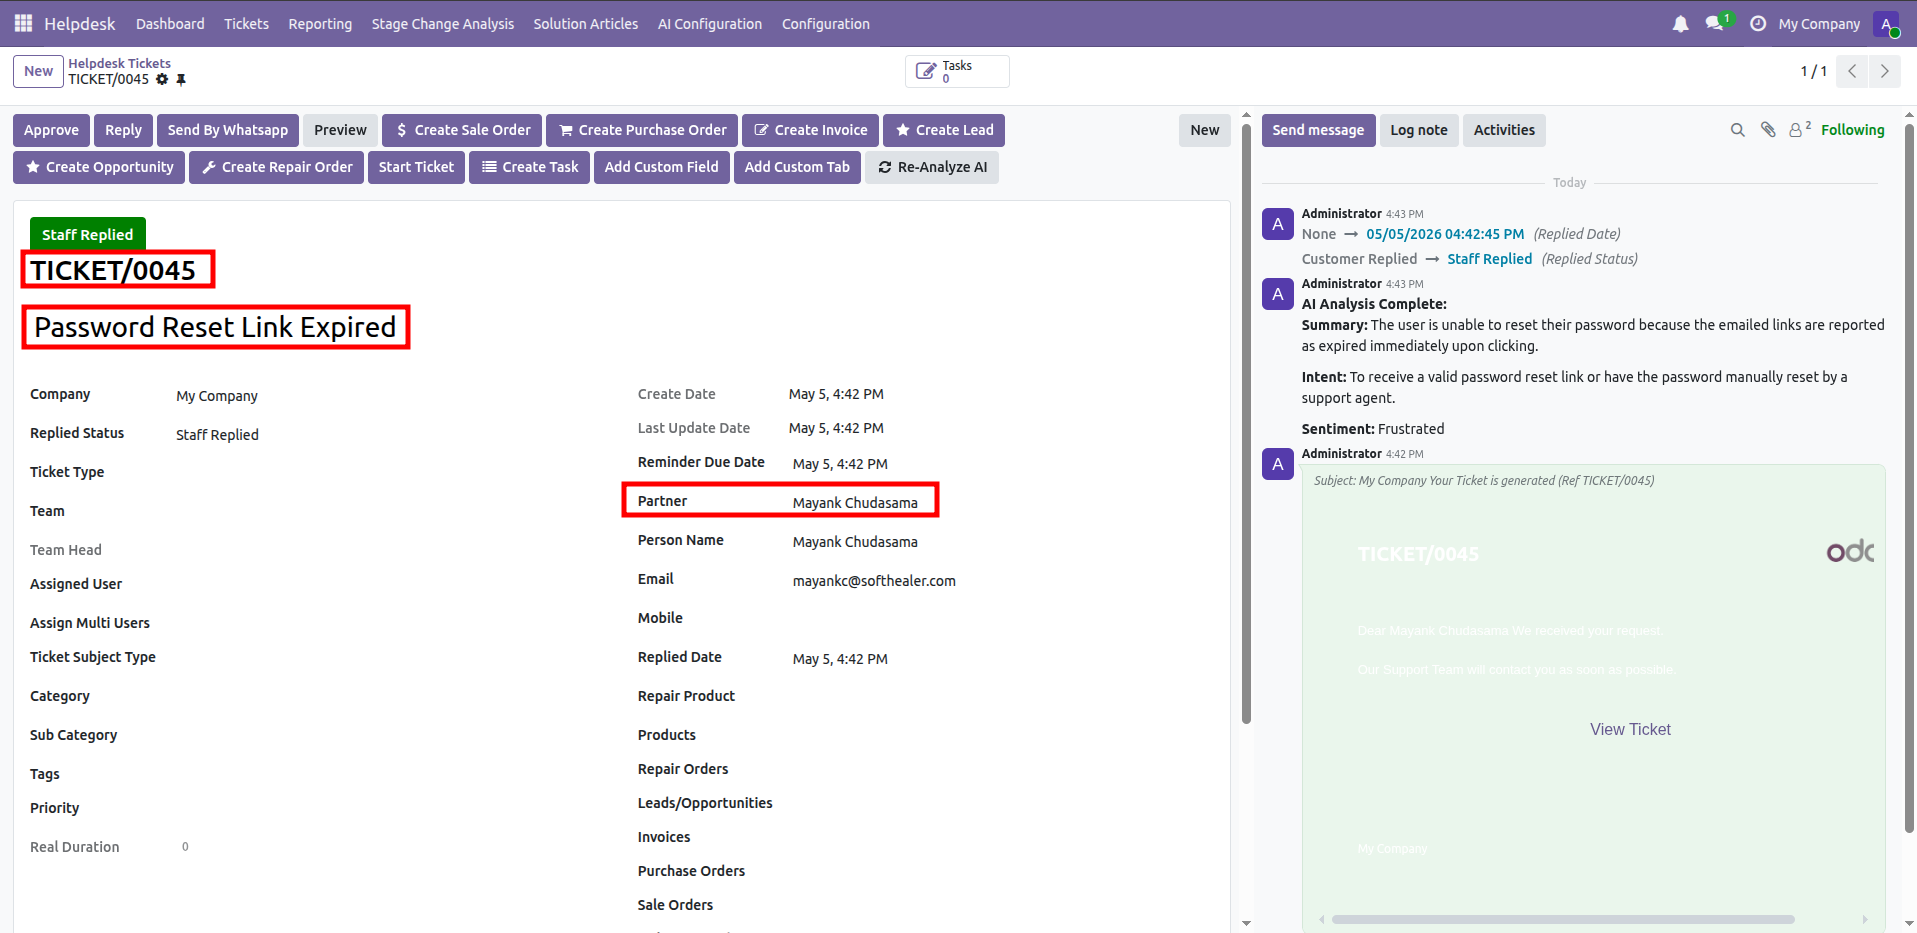
Task: Open the apps grid menu icon
Action: [x=23, y=23]
